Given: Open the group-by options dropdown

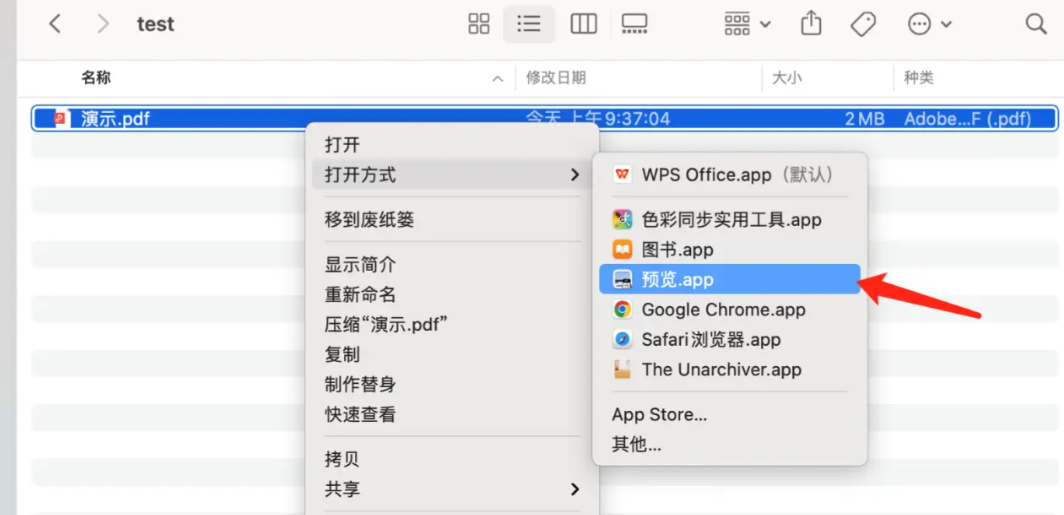Looking at the screenshot, I should coord(747,24).
